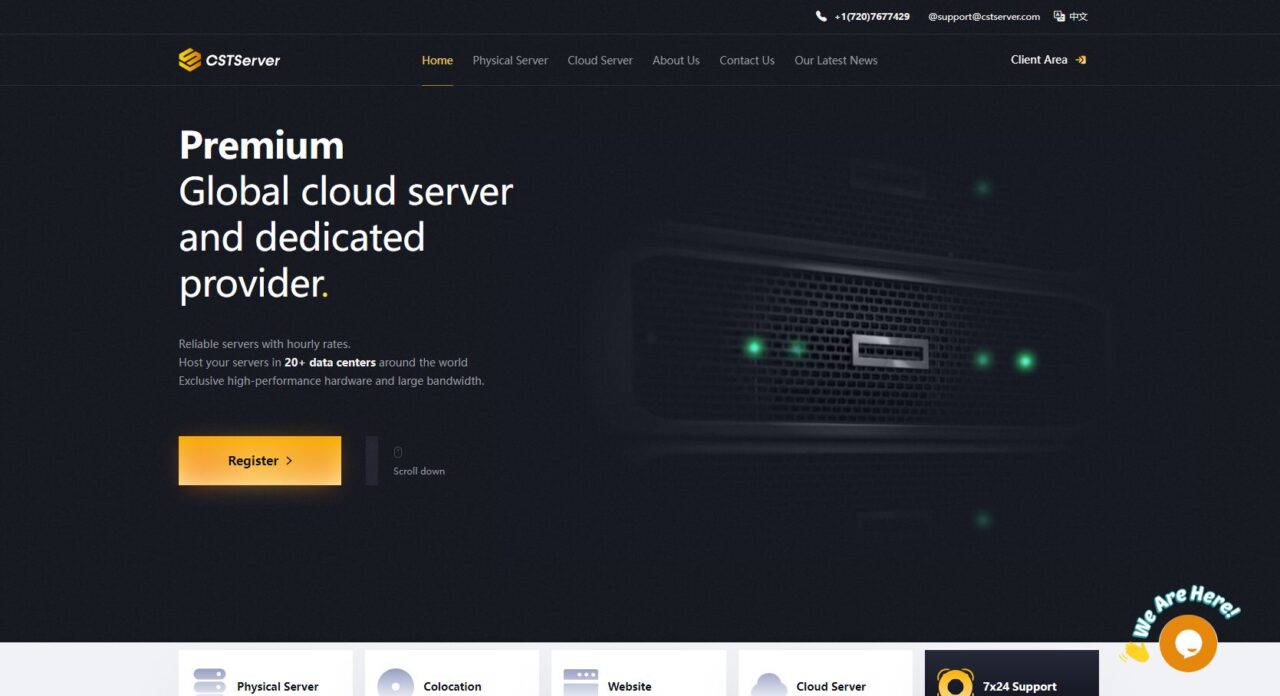
Task: Open the Contact Us page
Action: [x=747, y=60]
